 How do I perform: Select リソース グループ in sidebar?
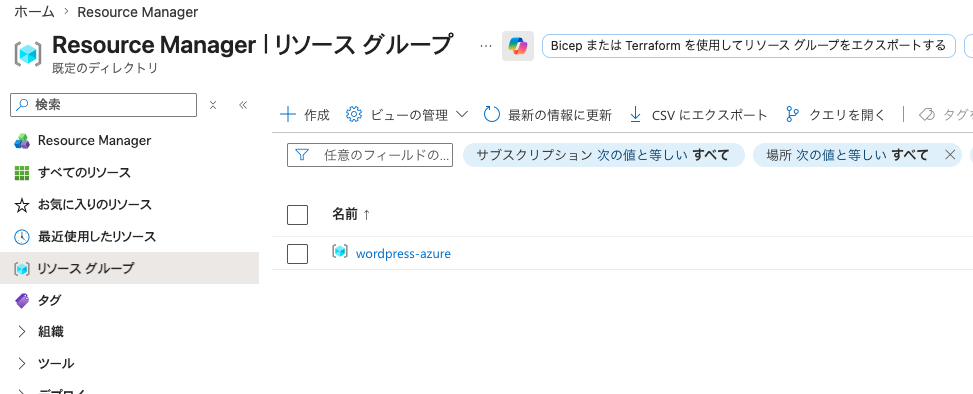coord(129,268)
